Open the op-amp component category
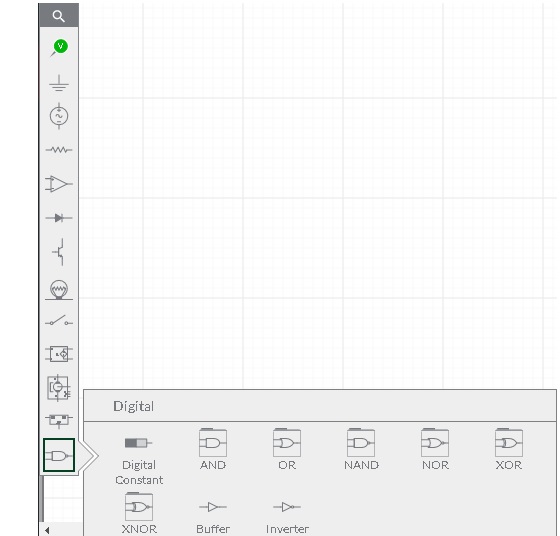This screenshot has height=536, width=560. pyautogui.click(x=59, y=184)
